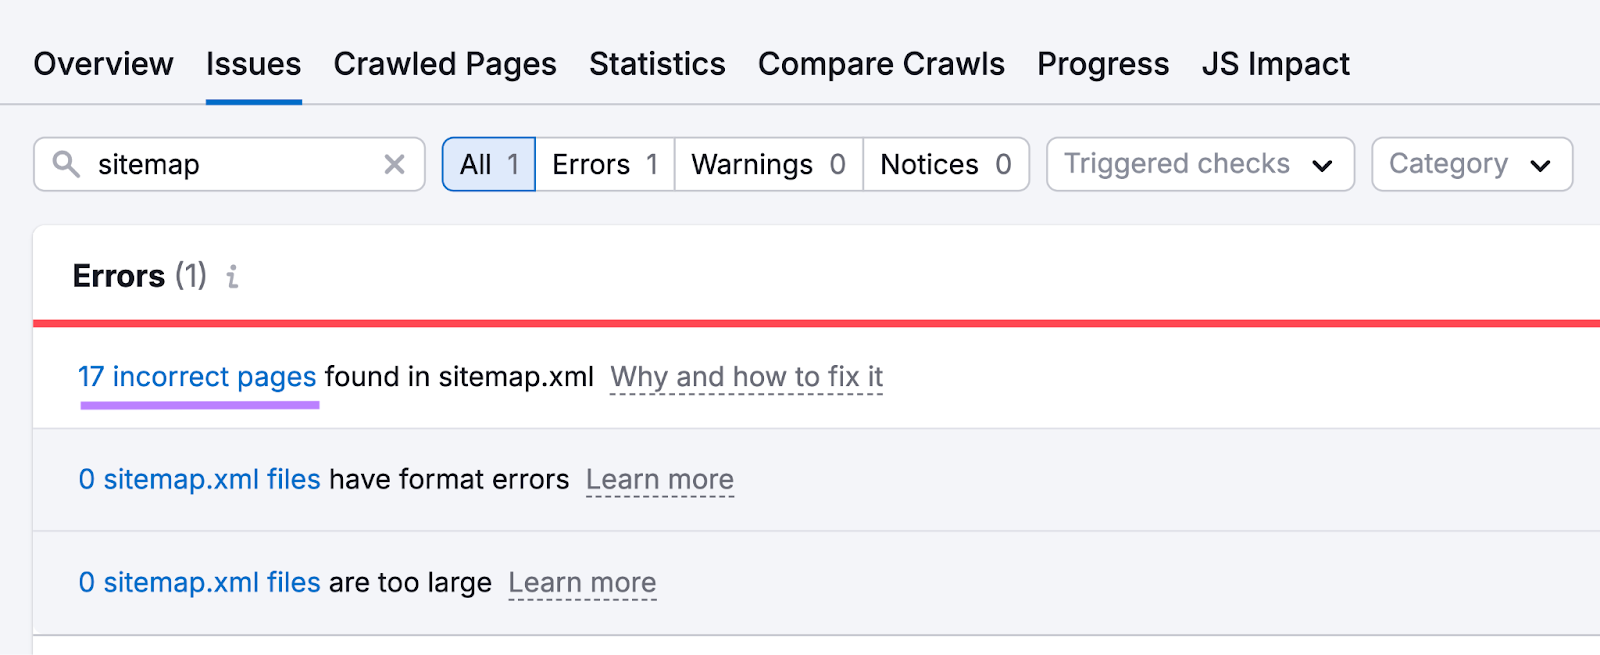The width and height of the screenshot is (1600, 655).
Task: Clear the sitemap search with the X icon
Action: (x=394, y=164)
